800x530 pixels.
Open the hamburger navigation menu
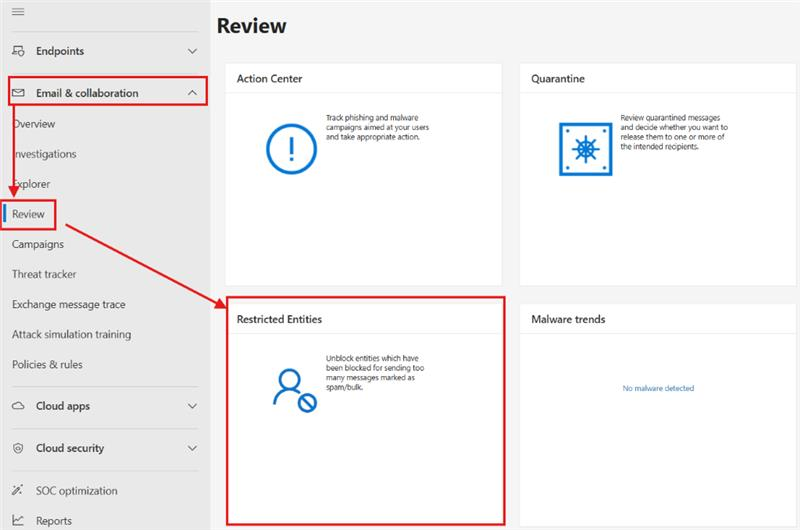coord(18,11)
